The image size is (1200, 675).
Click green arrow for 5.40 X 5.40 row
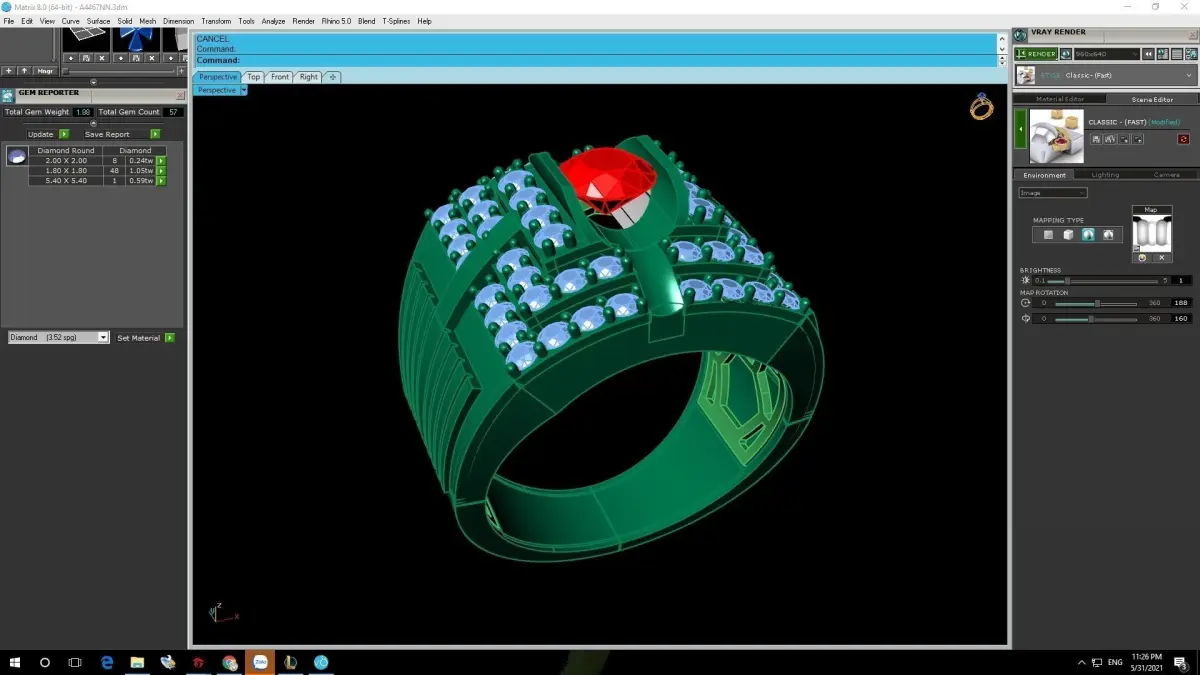point(160,180)
